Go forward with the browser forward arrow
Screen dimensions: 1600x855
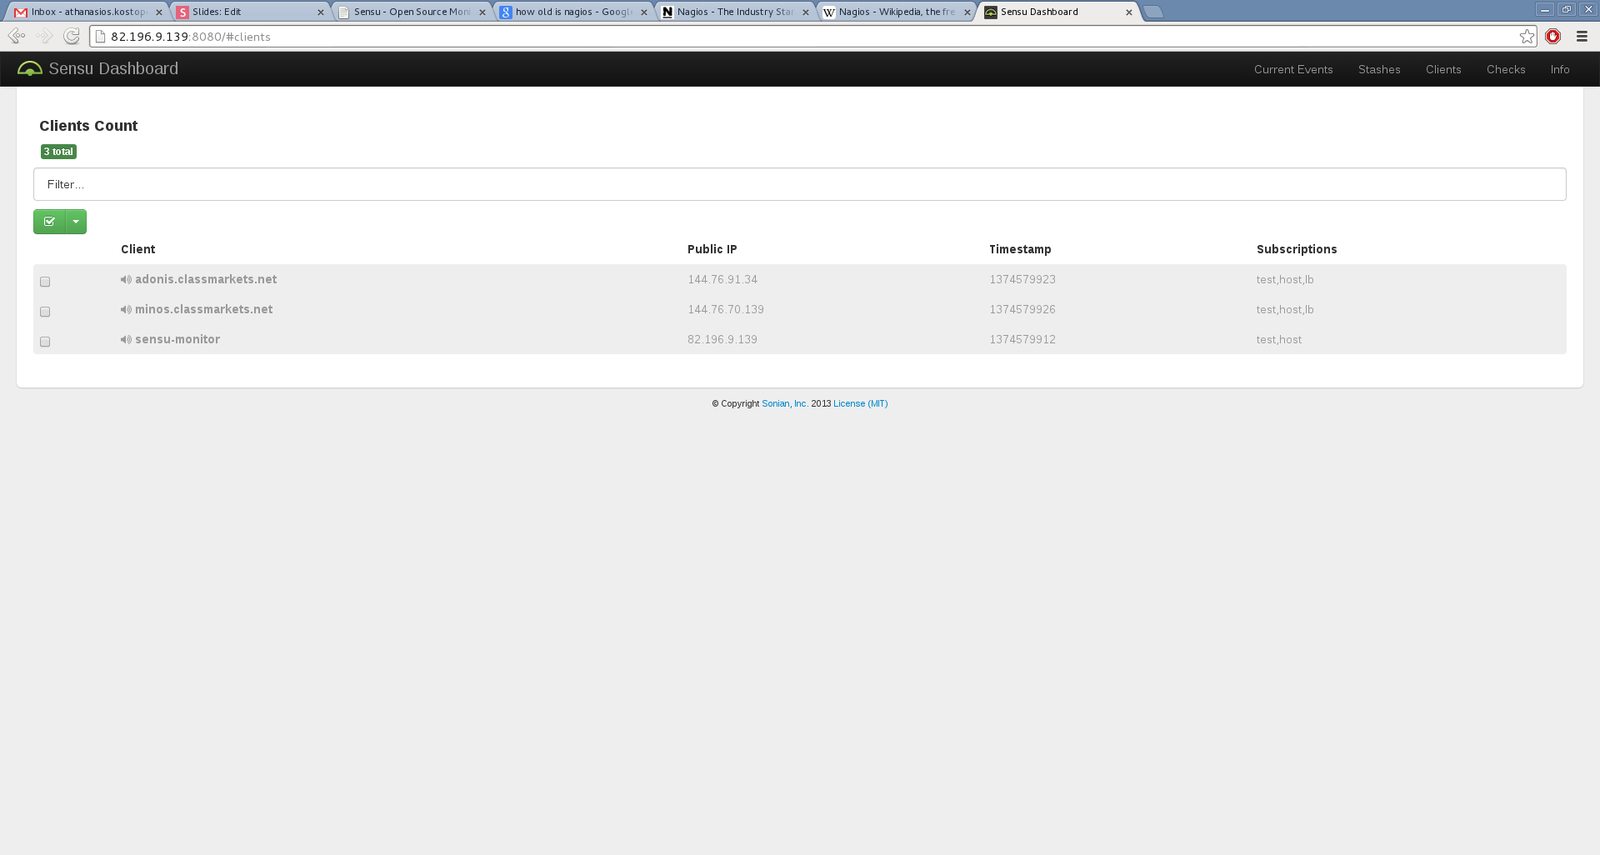44,36
